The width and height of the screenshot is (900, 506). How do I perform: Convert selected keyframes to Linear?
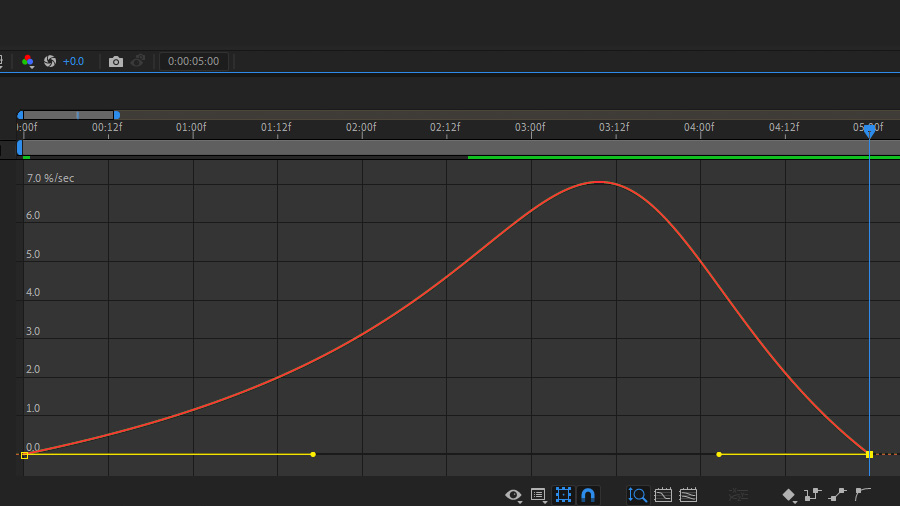(x=837, y=495)
